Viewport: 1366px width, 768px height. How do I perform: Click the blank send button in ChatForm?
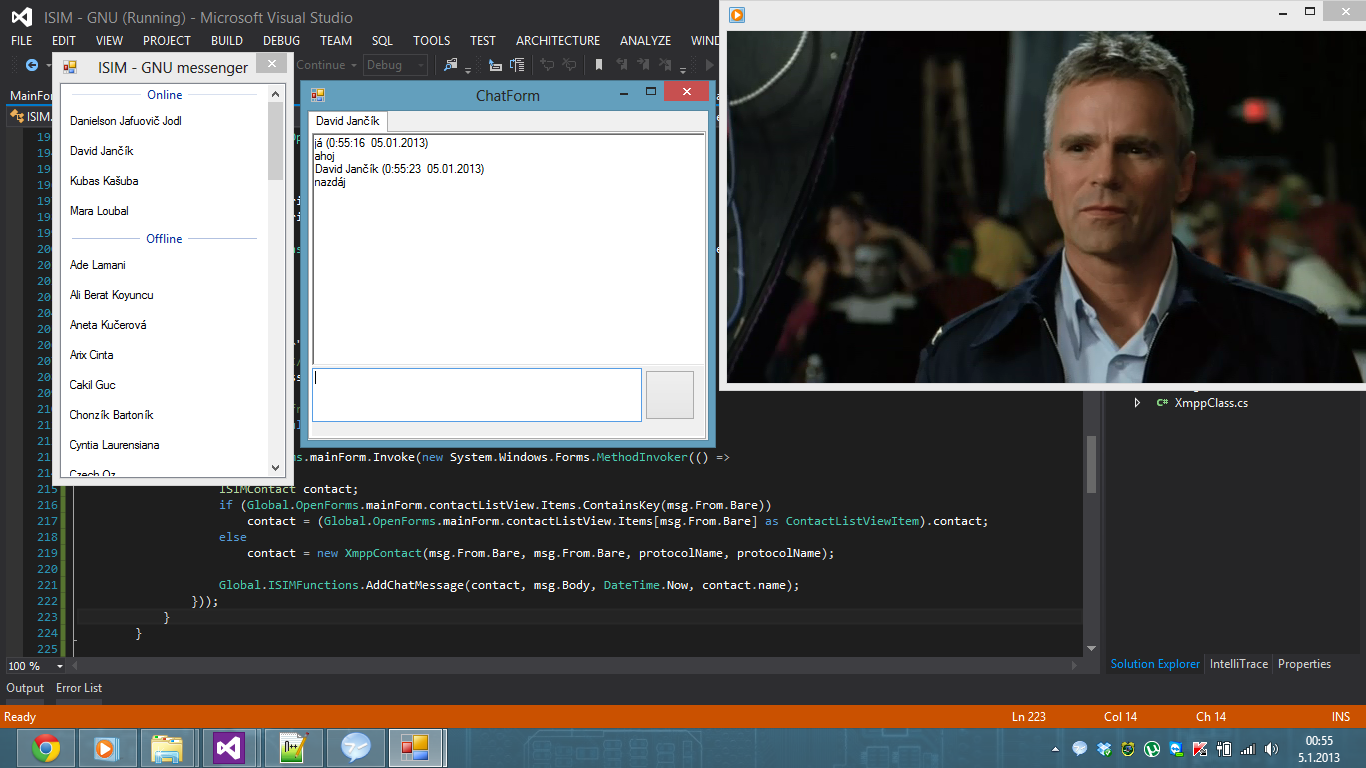click(x=670, y=395)
